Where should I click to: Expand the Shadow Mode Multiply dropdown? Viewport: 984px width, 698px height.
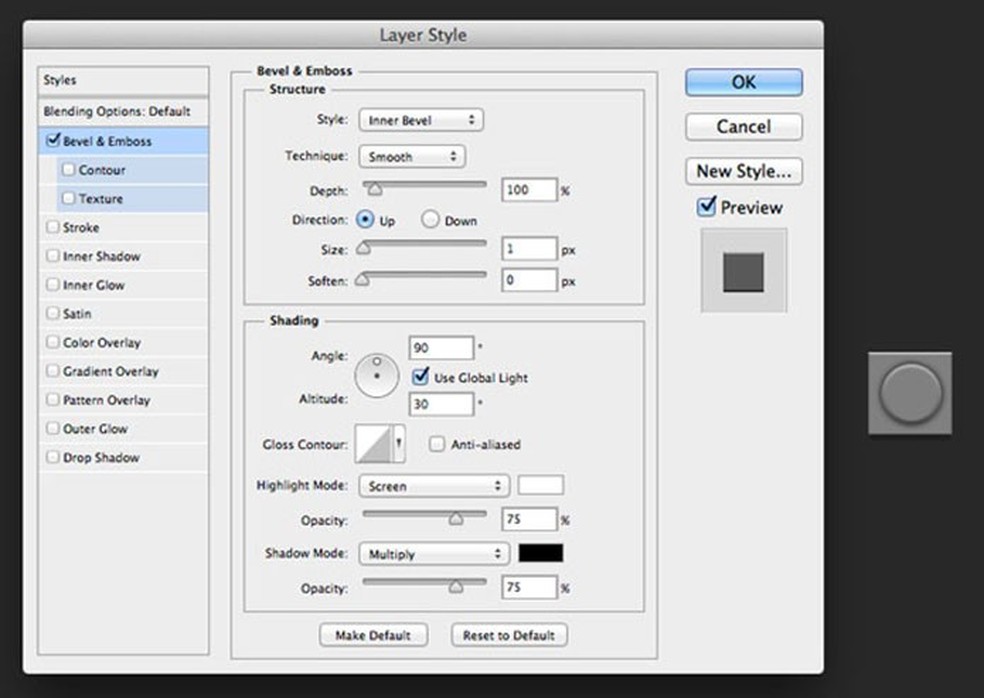tap(433, 554)
